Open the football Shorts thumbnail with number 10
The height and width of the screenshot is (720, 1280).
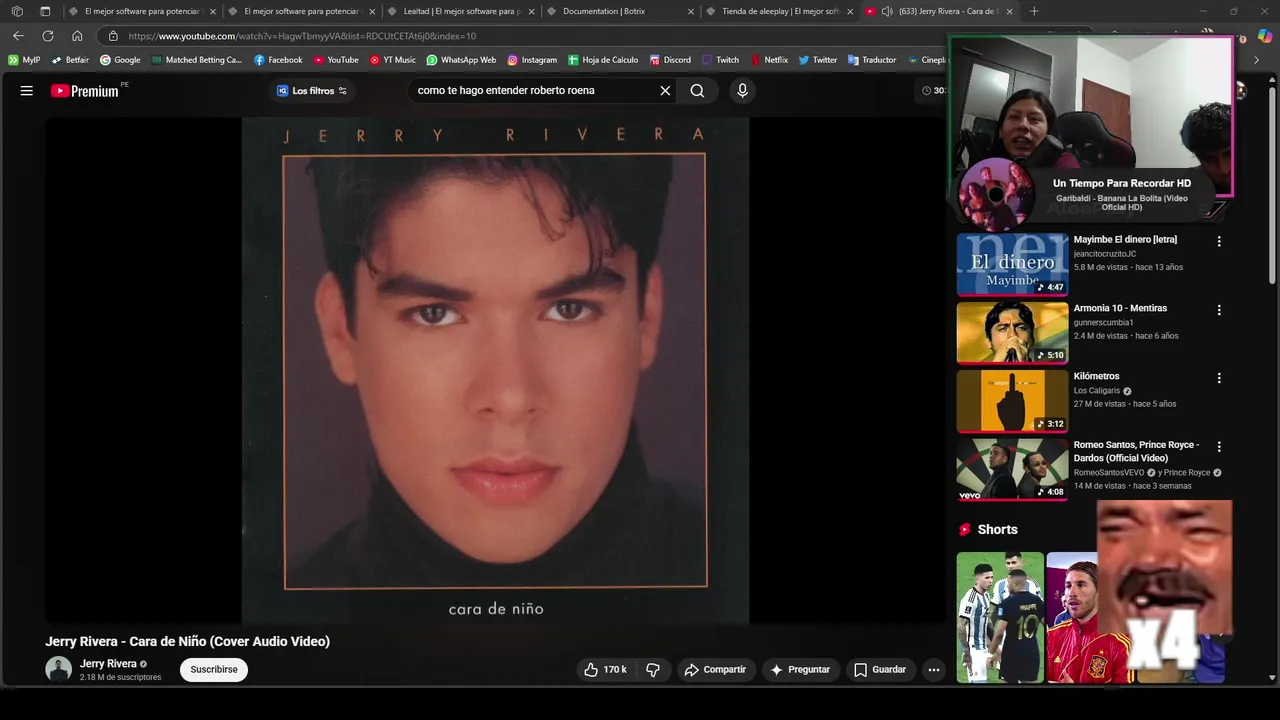(1000, 617)
